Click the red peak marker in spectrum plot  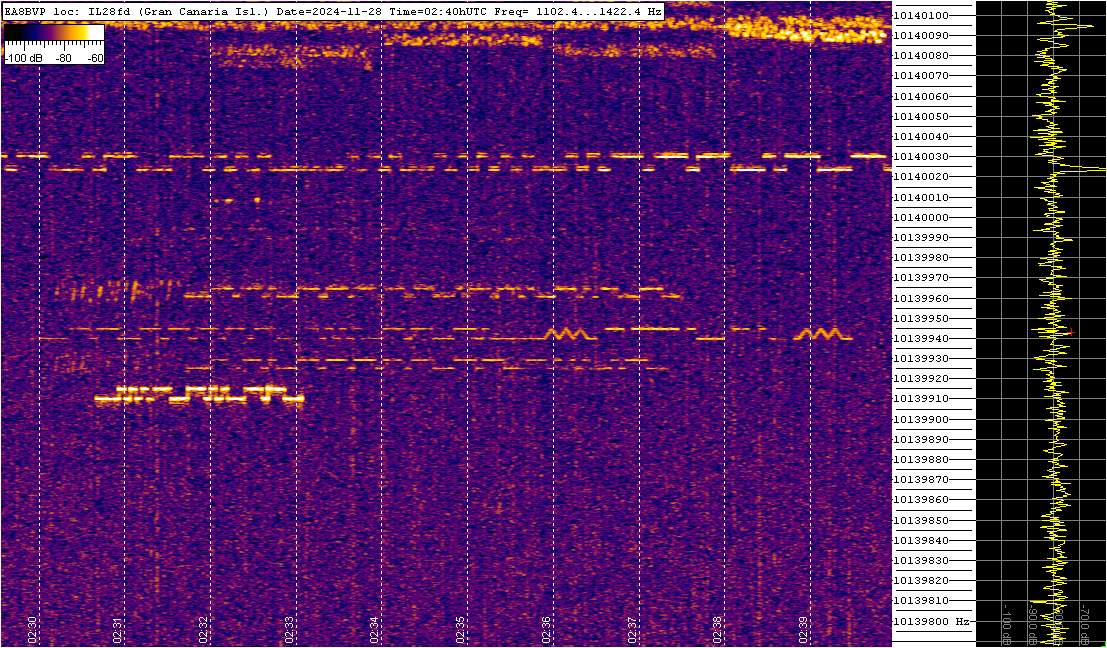click(1070, 331)
